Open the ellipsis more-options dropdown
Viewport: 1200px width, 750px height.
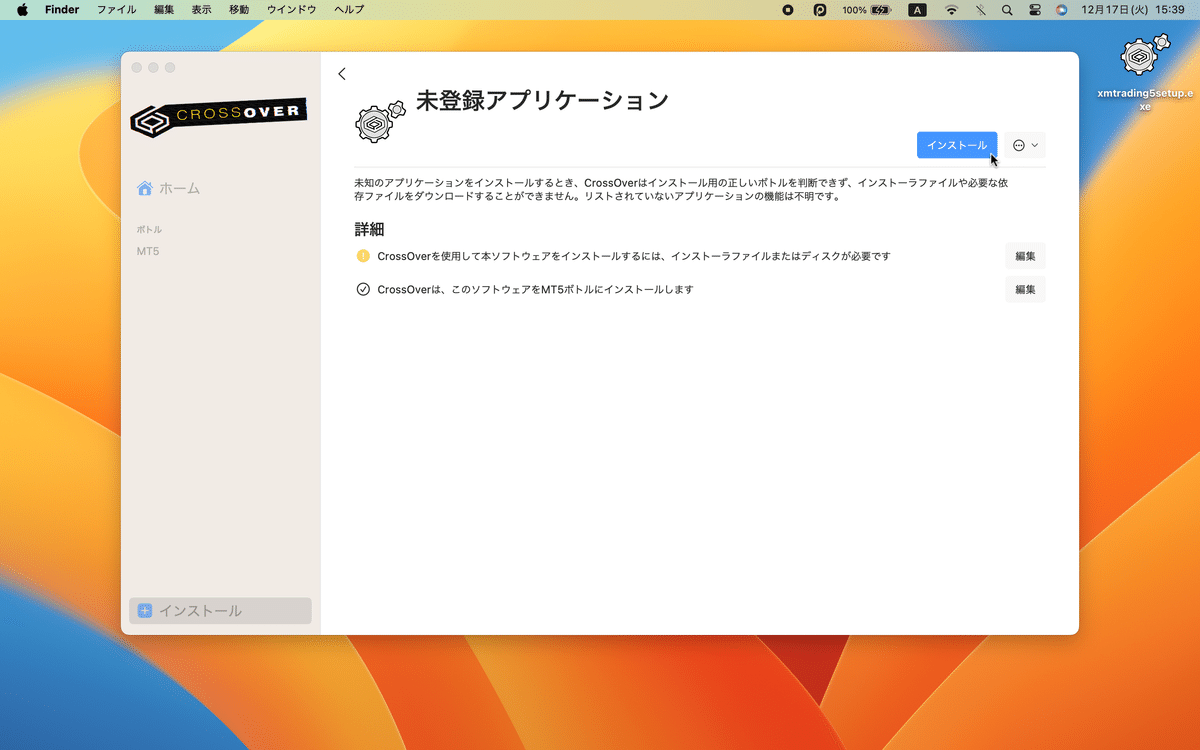[x=1025, y=145]
